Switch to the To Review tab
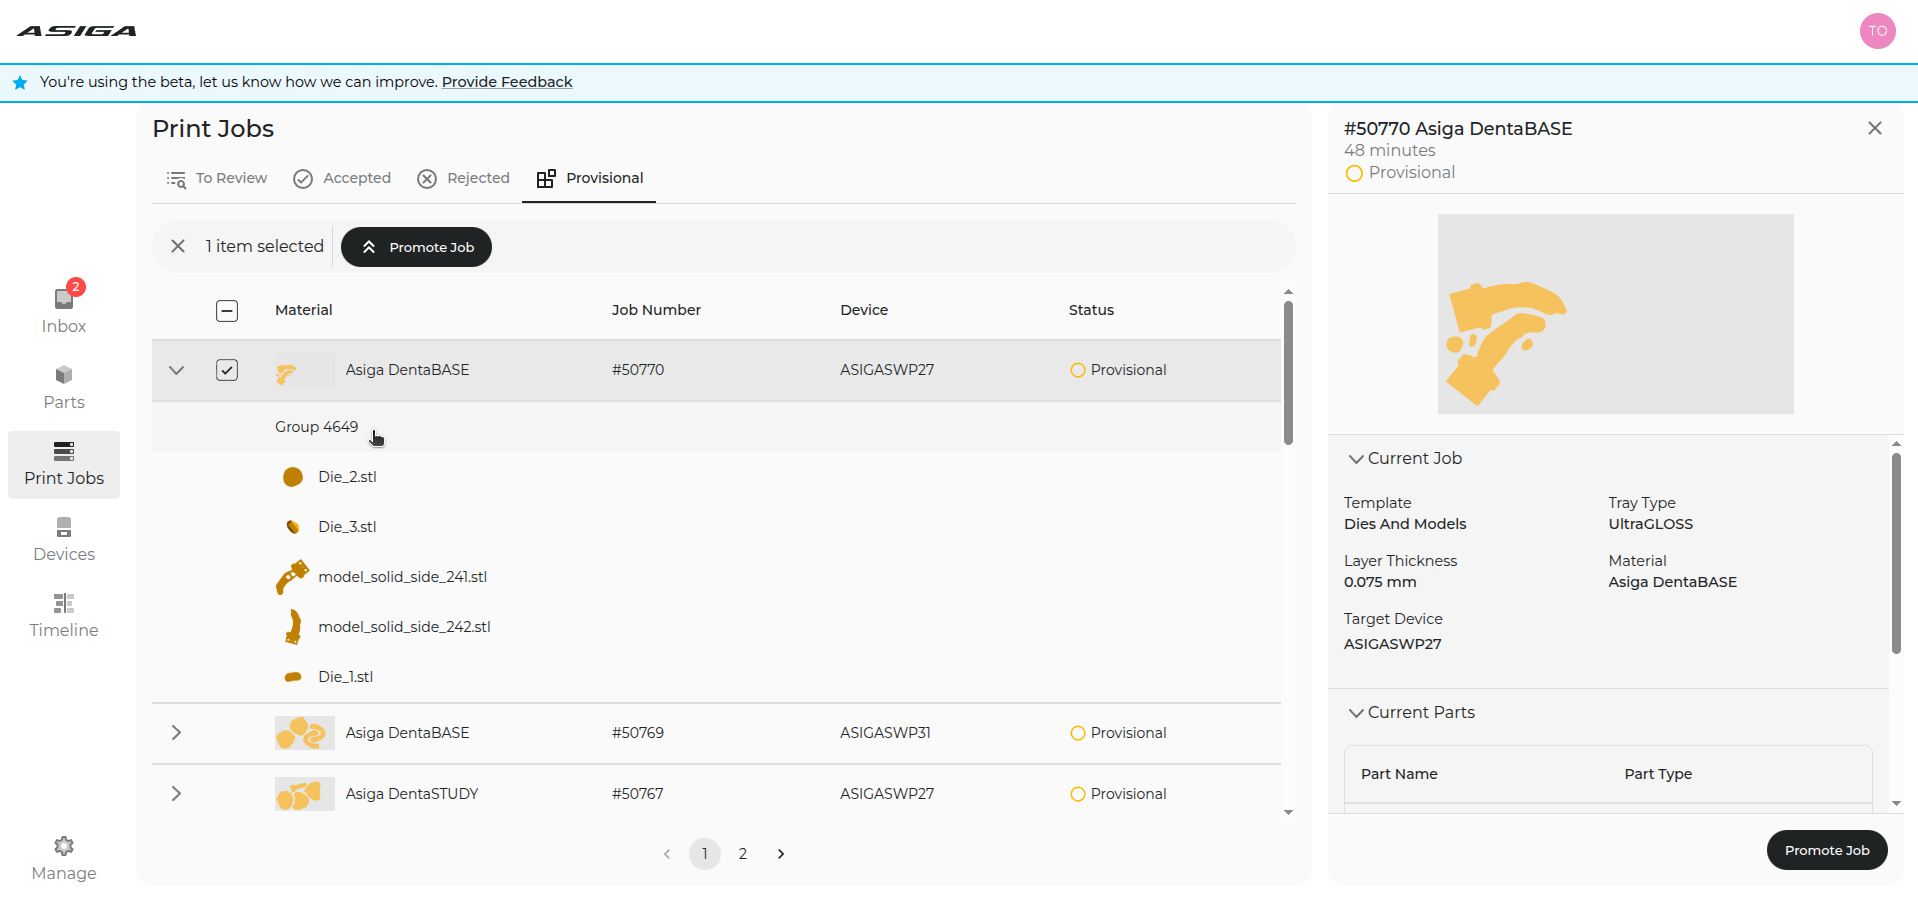1918x899 pixels. (x=217, y=178)
